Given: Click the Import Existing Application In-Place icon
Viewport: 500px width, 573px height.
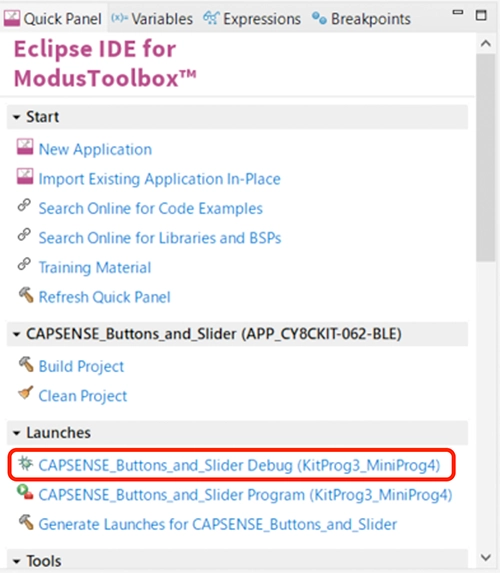Looking at the screenshot, I should 25,177.
